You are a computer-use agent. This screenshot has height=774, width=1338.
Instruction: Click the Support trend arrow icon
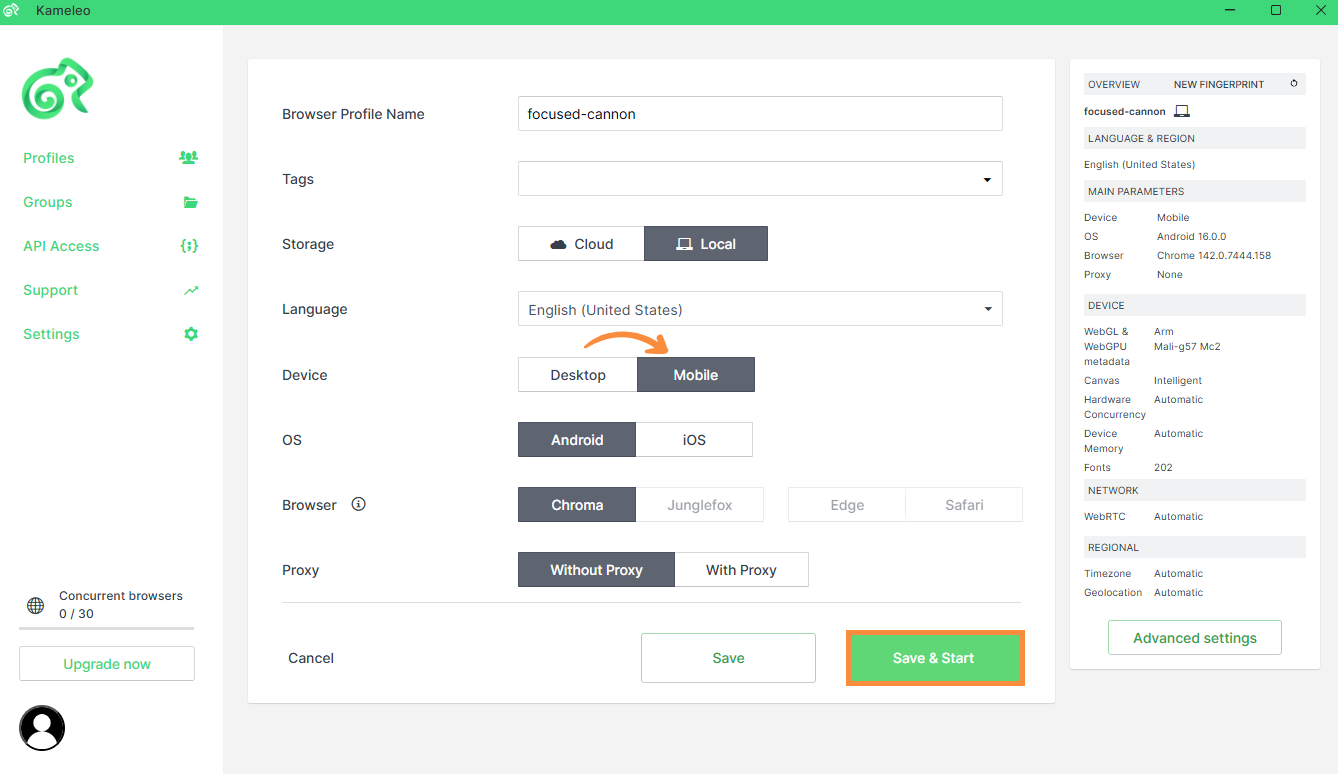[x=191, y=290]
